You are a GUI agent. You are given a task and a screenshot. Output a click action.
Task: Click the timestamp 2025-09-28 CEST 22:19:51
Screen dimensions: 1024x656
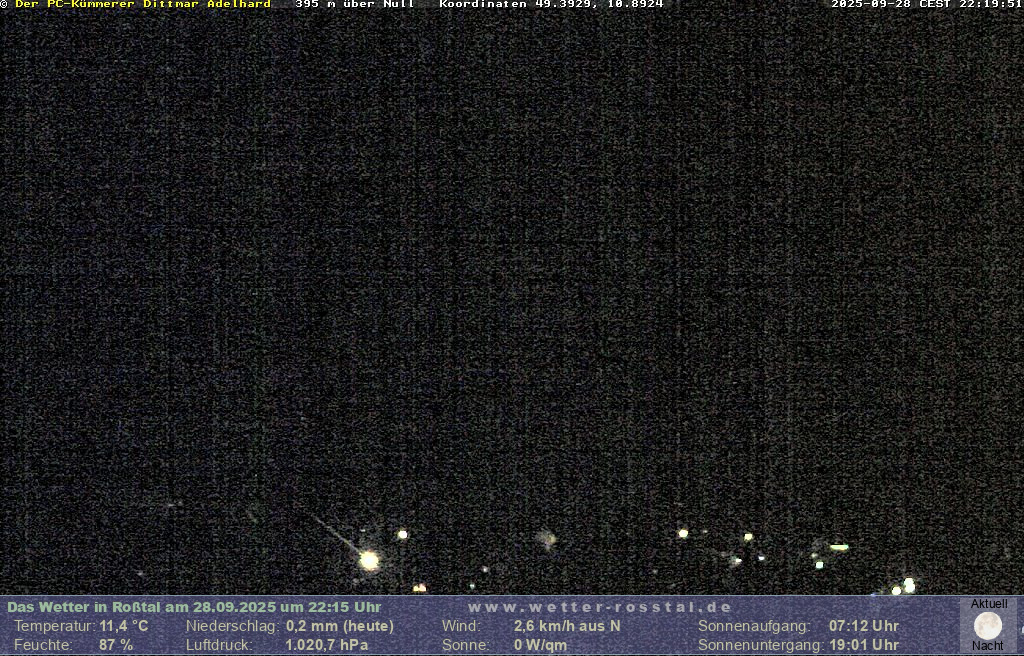click(926, 4)
